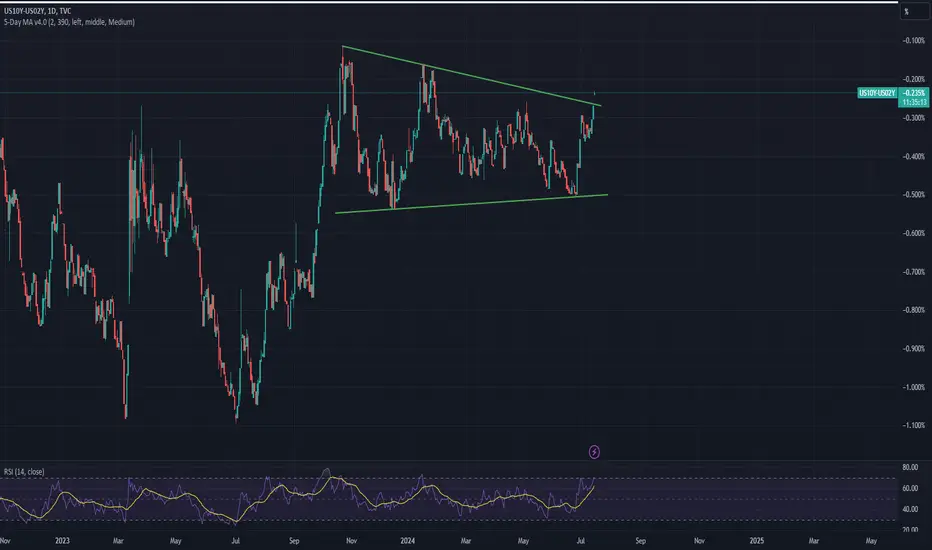Viewport: 932px width, 550px height.
Task: Click the purple lightning bolt event icon
Action: (x=594, y=452)
